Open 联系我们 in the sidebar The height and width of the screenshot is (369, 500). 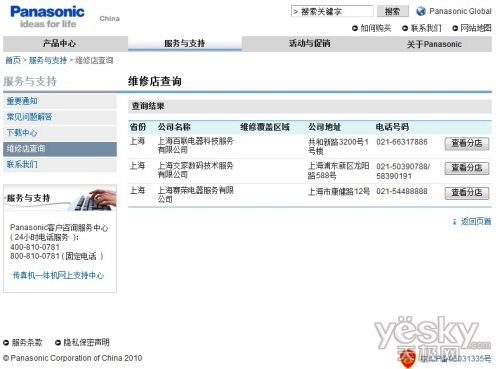[x=60, y=164]
